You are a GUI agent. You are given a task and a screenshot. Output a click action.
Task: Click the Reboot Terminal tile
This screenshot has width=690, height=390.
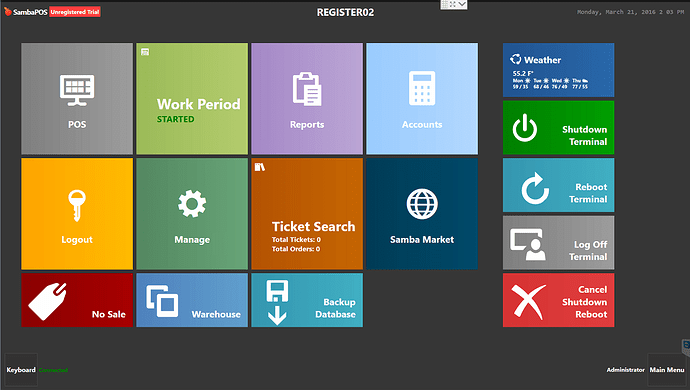point(558,185)
